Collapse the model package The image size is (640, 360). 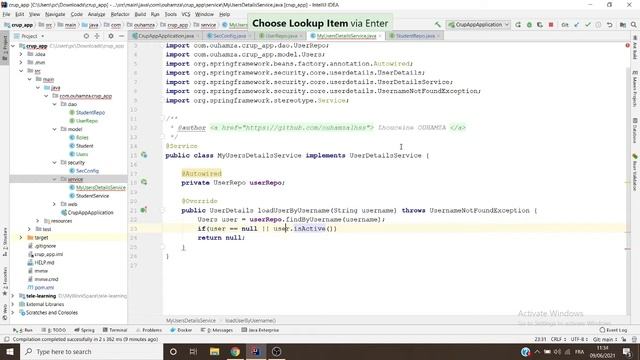coord(54,129)
